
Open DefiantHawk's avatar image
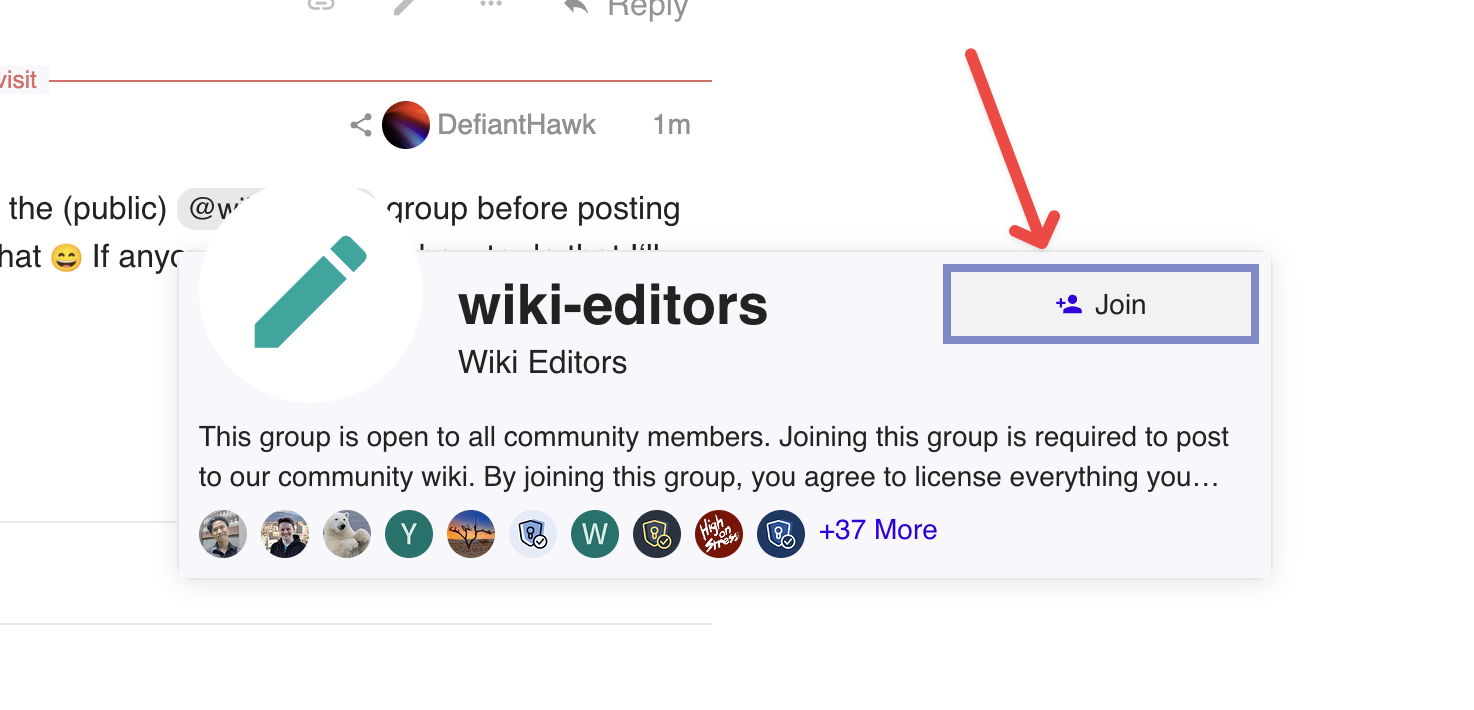(406, 125)
